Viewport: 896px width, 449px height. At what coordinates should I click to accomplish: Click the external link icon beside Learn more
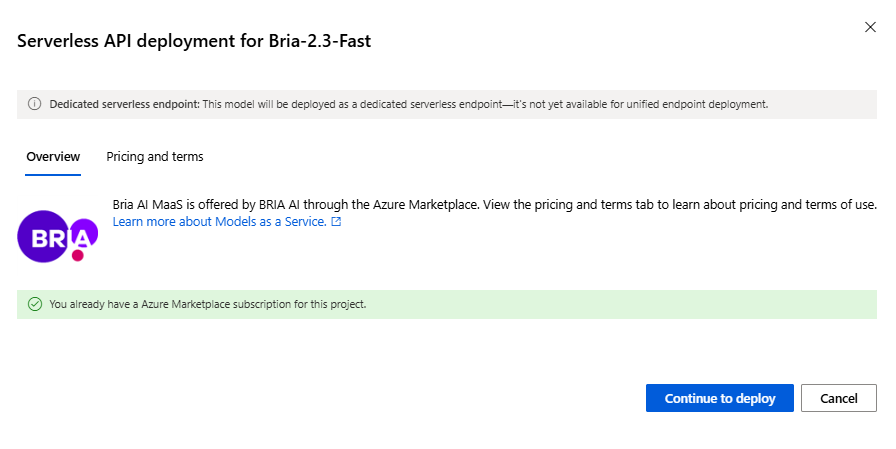pyautogui.click(x=337, y=222)
